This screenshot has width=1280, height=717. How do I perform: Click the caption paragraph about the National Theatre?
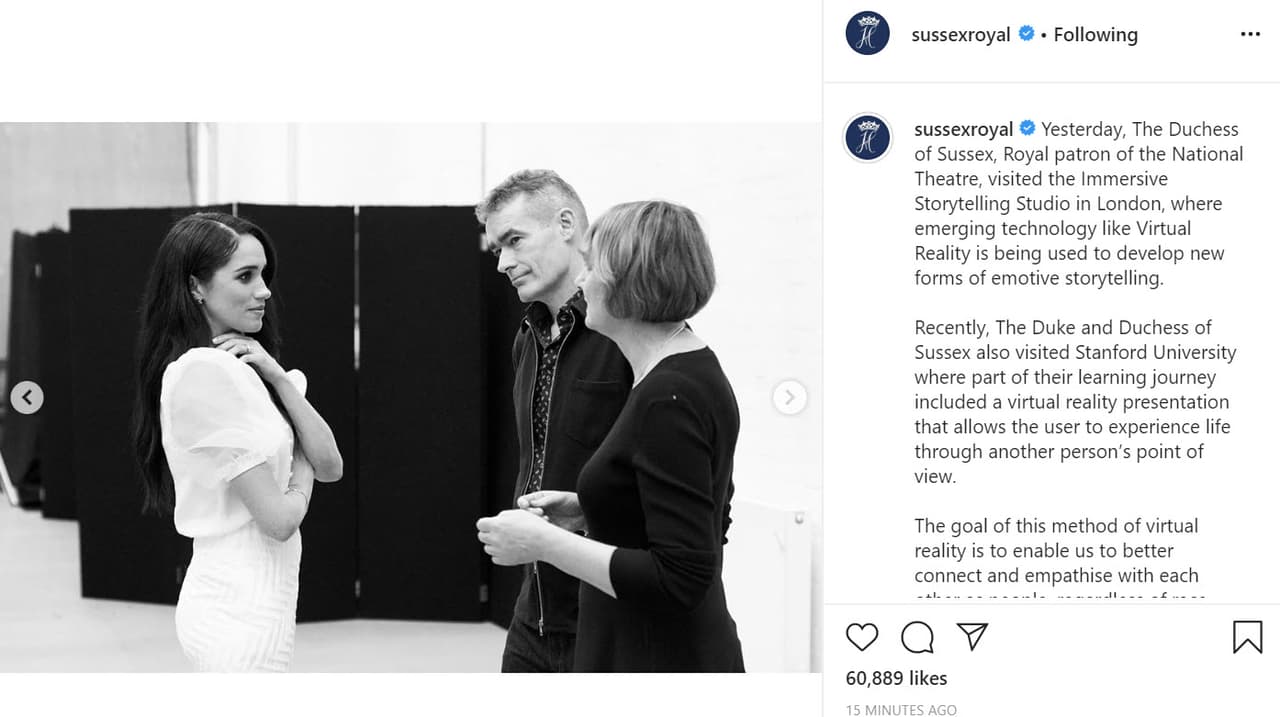click(x=1079, y=203)
